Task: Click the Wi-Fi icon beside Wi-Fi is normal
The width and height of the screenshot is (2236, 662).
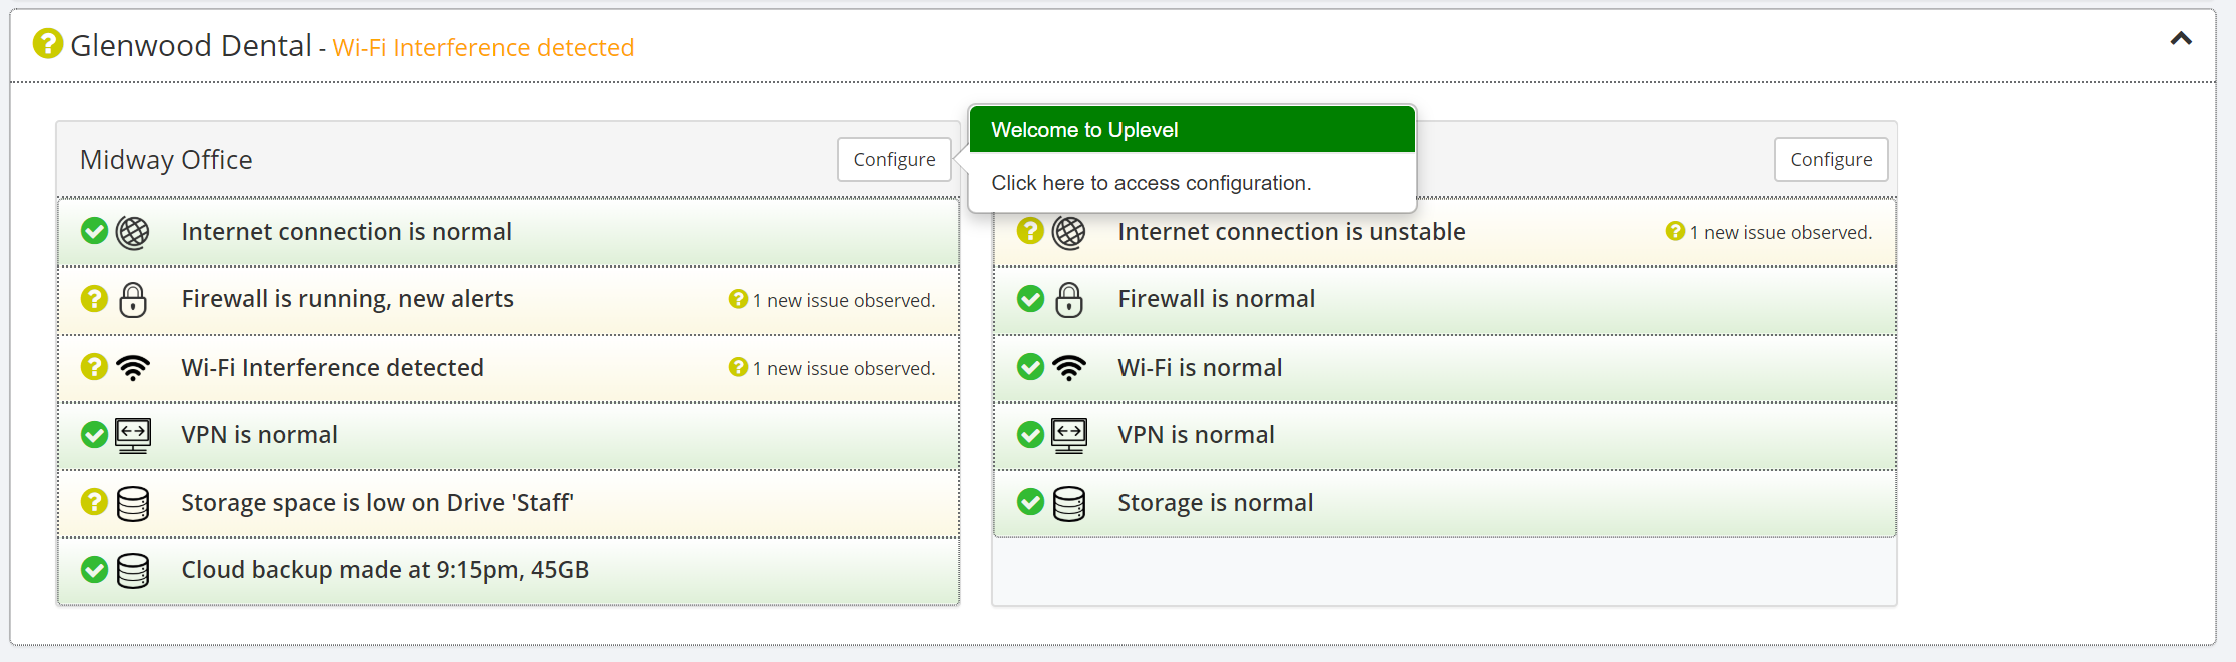Action: click(1069, 368)
